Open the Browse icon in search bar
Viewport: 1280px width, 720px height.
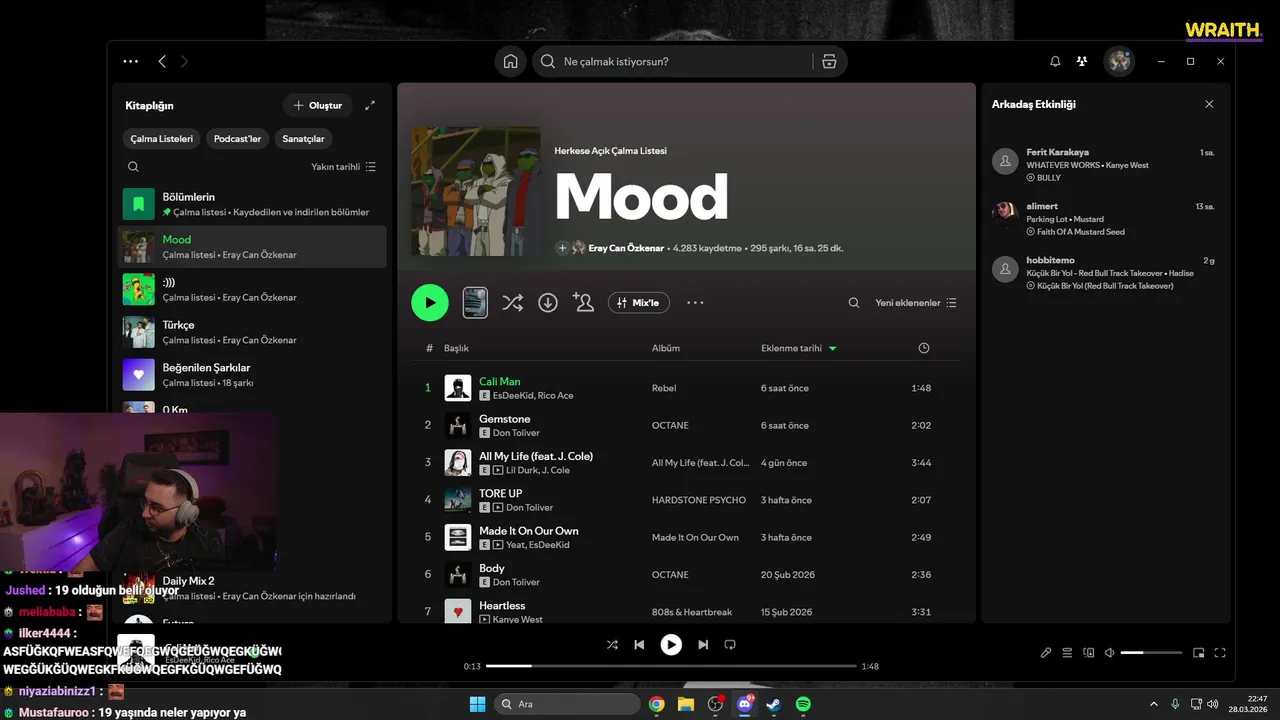tap(828, 61)
